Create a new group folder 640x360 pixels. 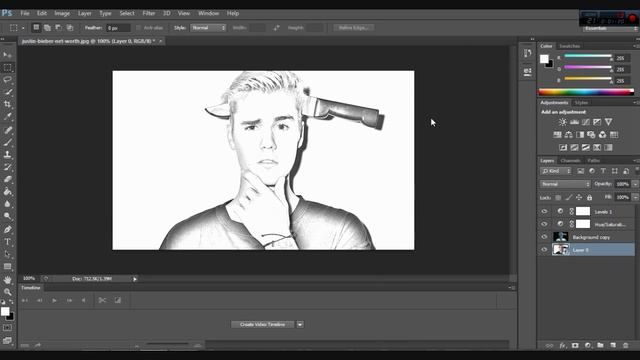click(600, 345)
